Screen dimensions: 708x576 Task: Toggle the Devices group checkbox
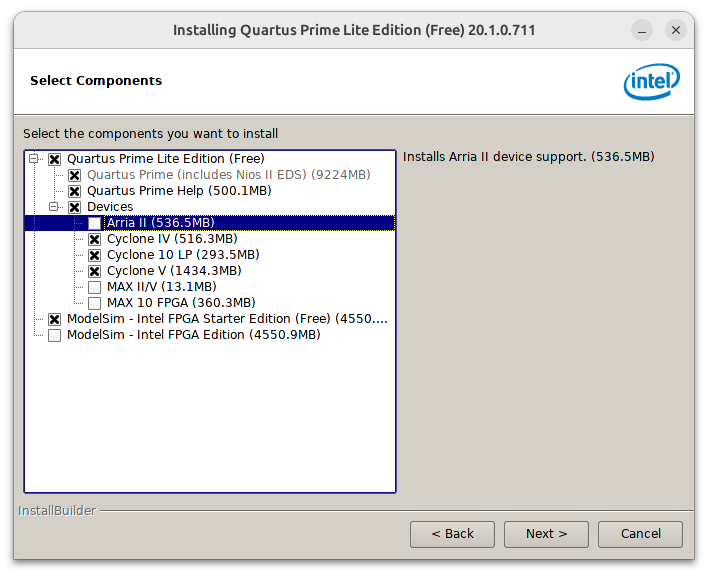tap(75, 207)
